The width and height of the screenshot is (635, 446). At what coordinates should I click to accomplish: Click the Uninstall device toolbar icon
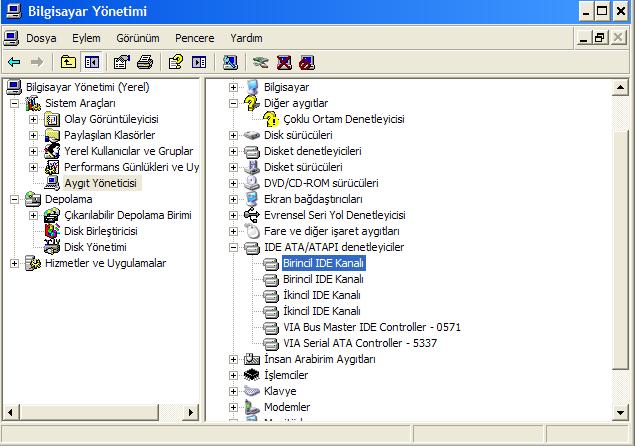284,62
